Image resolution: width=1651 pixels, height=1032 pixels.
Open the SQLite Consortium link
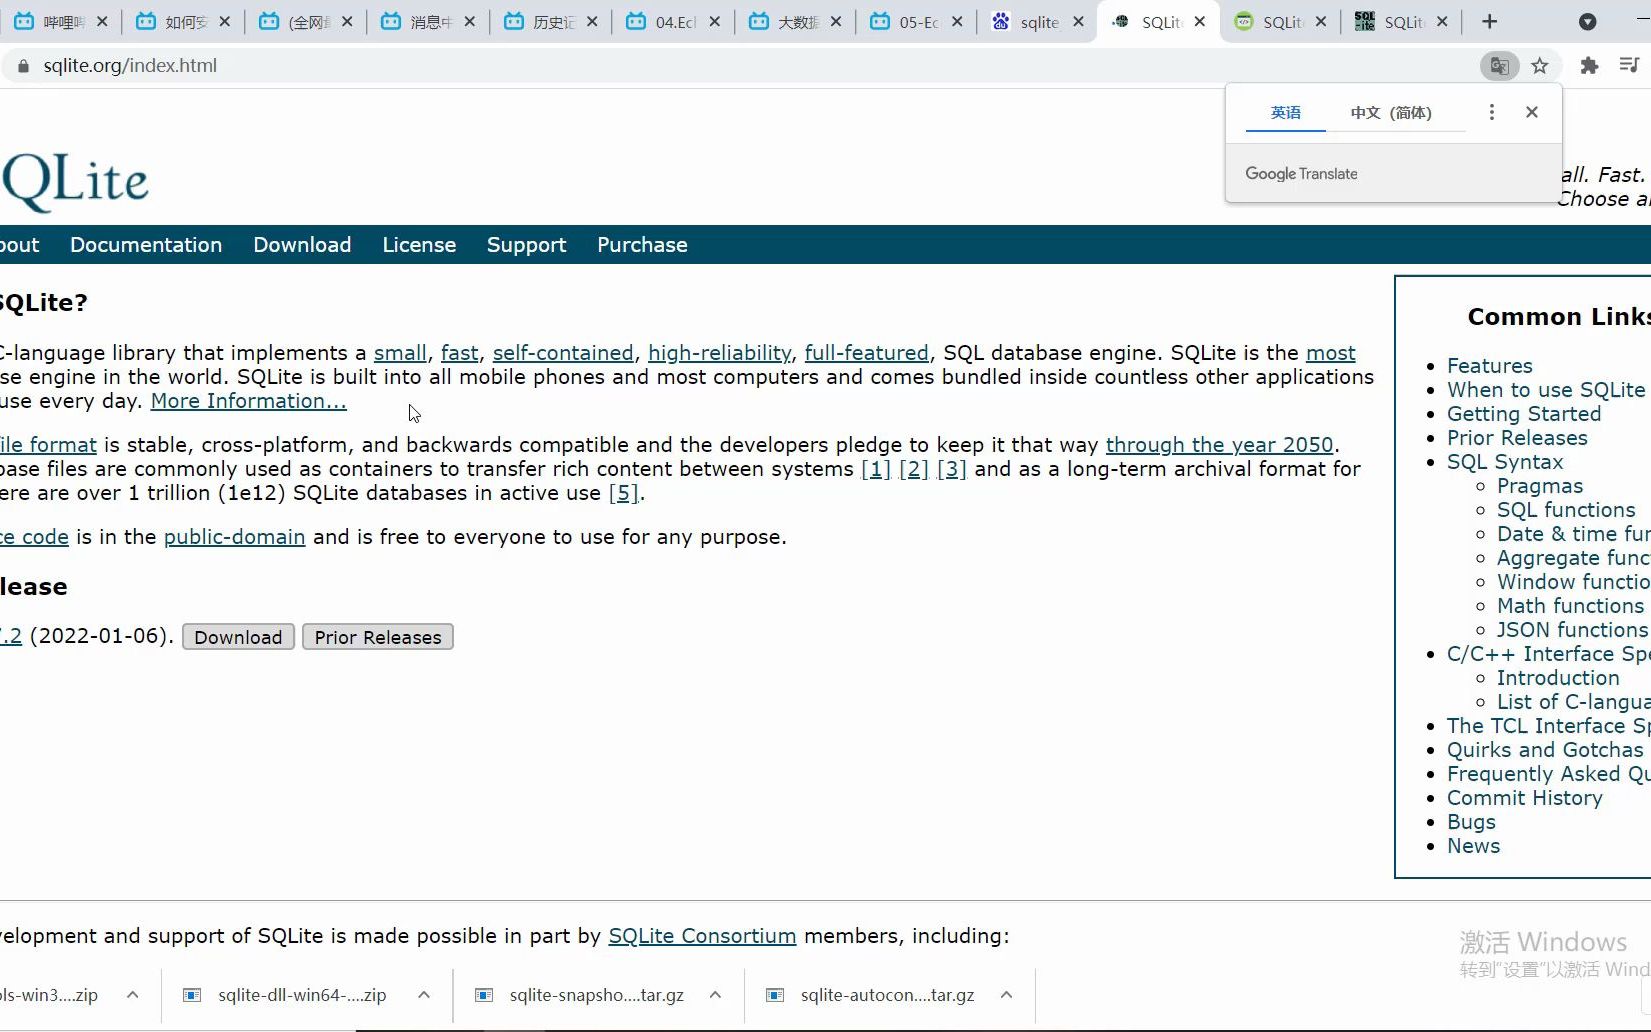[x=703, y=936]
